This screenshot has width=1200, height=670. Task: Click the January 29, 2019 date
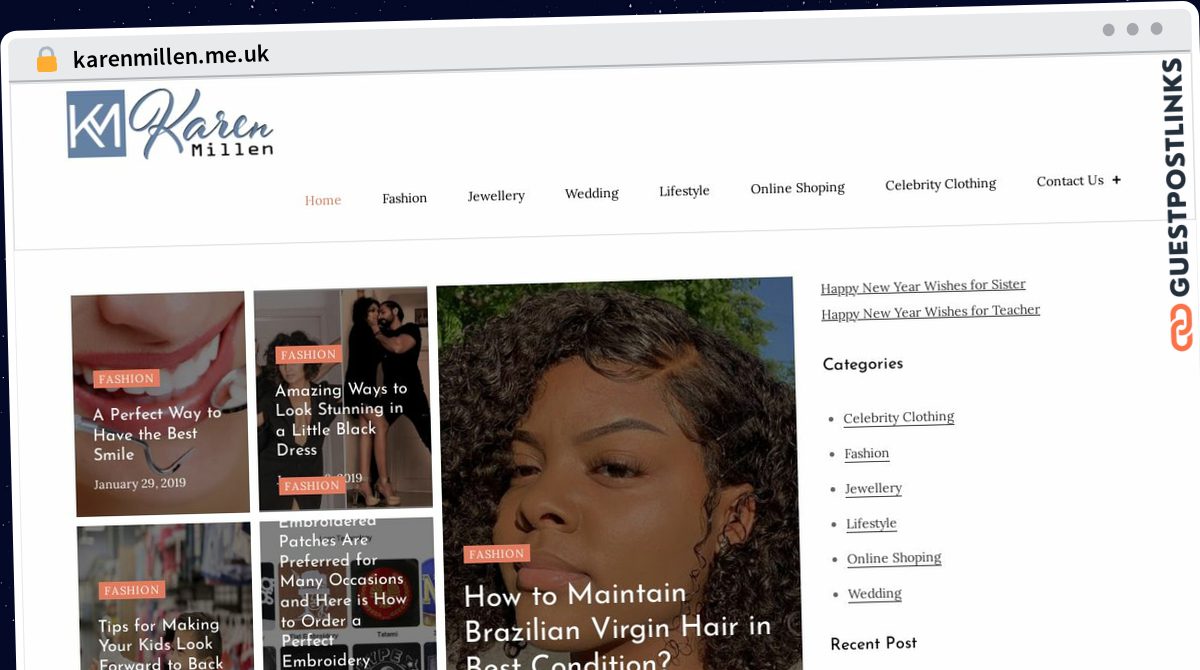coord(140,484)
